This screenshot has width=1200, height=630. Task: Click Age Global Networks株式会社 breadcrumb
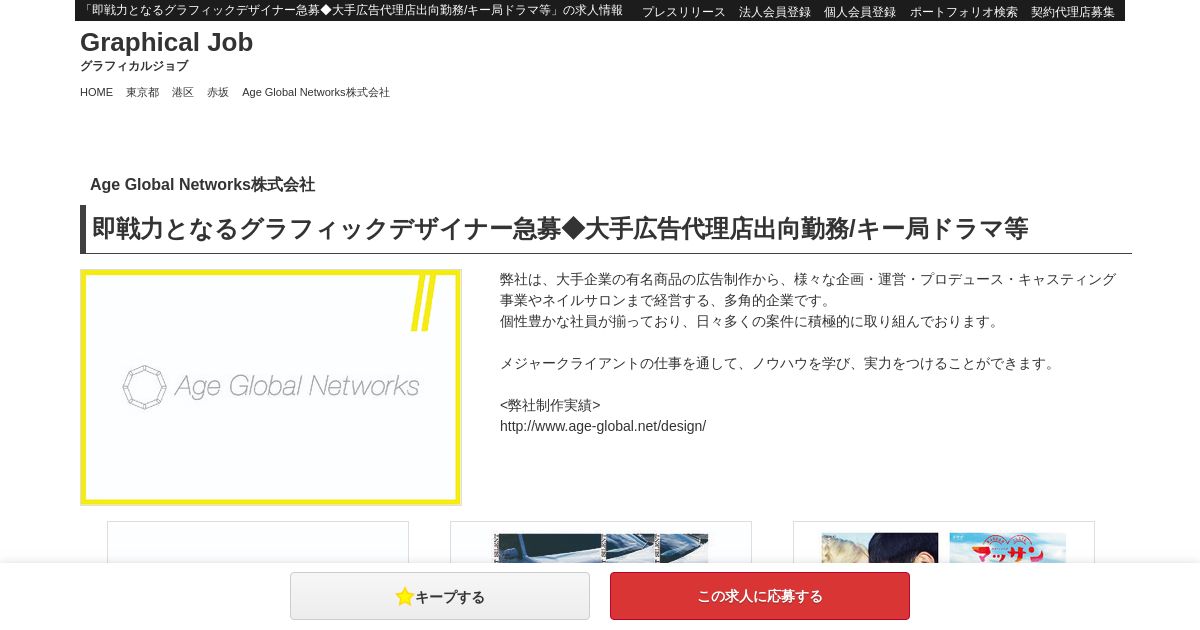click(316, 92)
